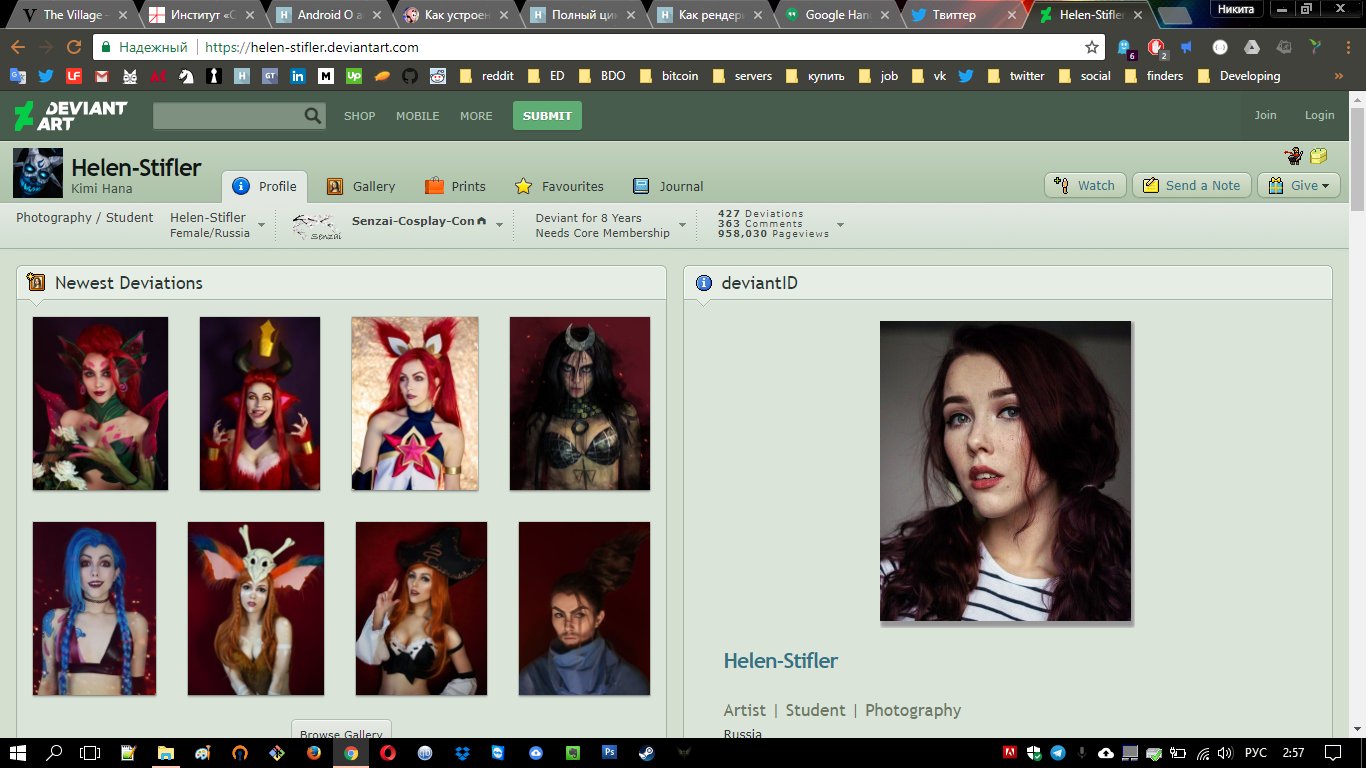Image resolution: width=1366 pixels, height=768 pixels.
Task: Open the MOBILE link
Action: click(x=418, y=116)
